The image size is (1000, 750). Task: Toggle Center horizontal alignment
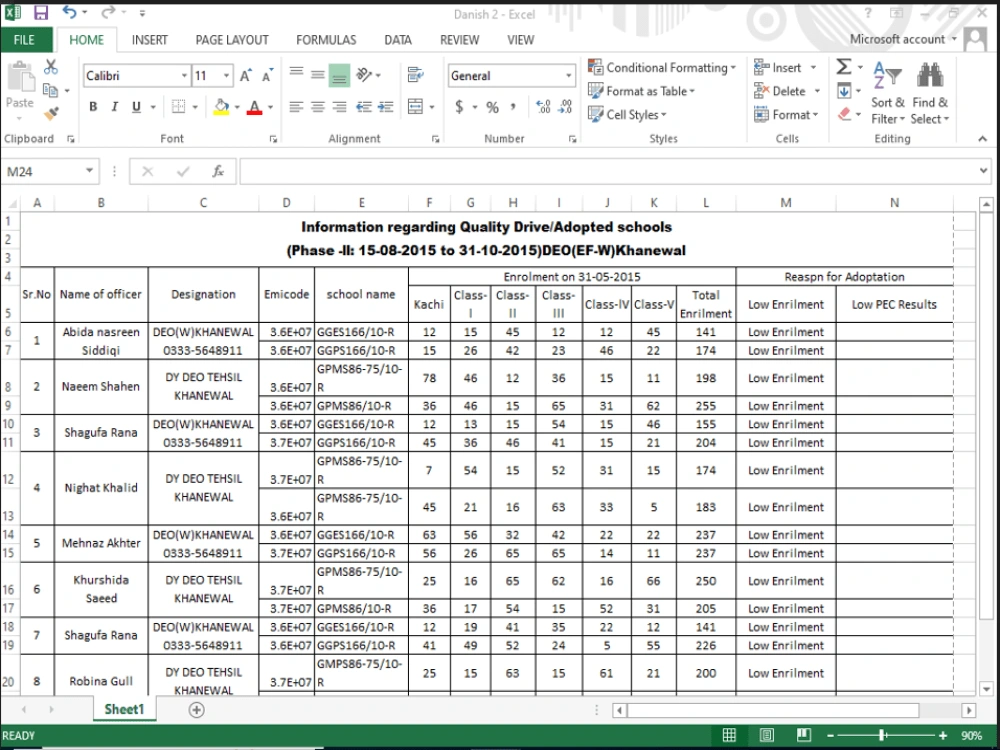[x=318, y=107]
